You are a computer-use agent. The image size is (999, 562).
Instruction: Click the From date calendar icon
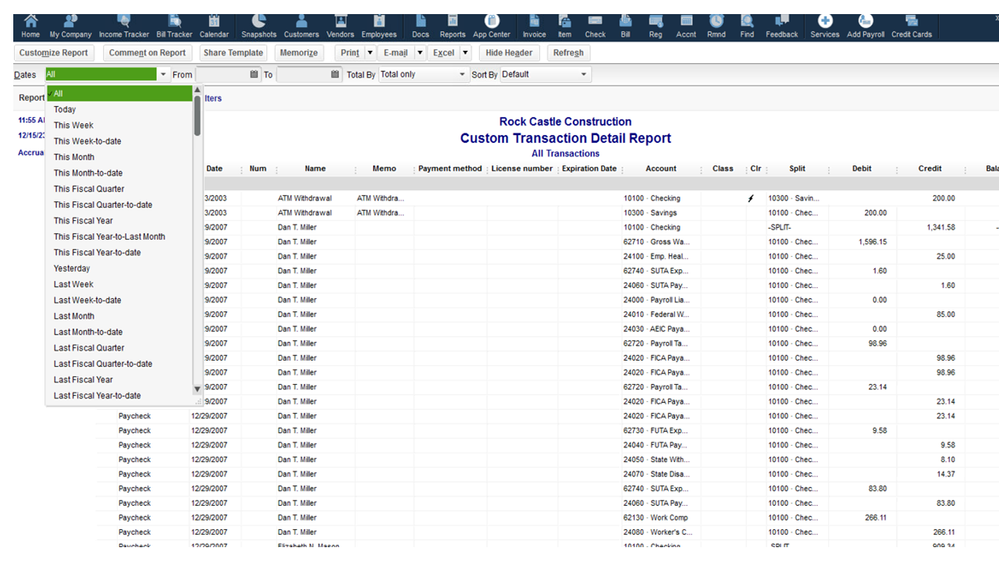click(x=254, y=75)
